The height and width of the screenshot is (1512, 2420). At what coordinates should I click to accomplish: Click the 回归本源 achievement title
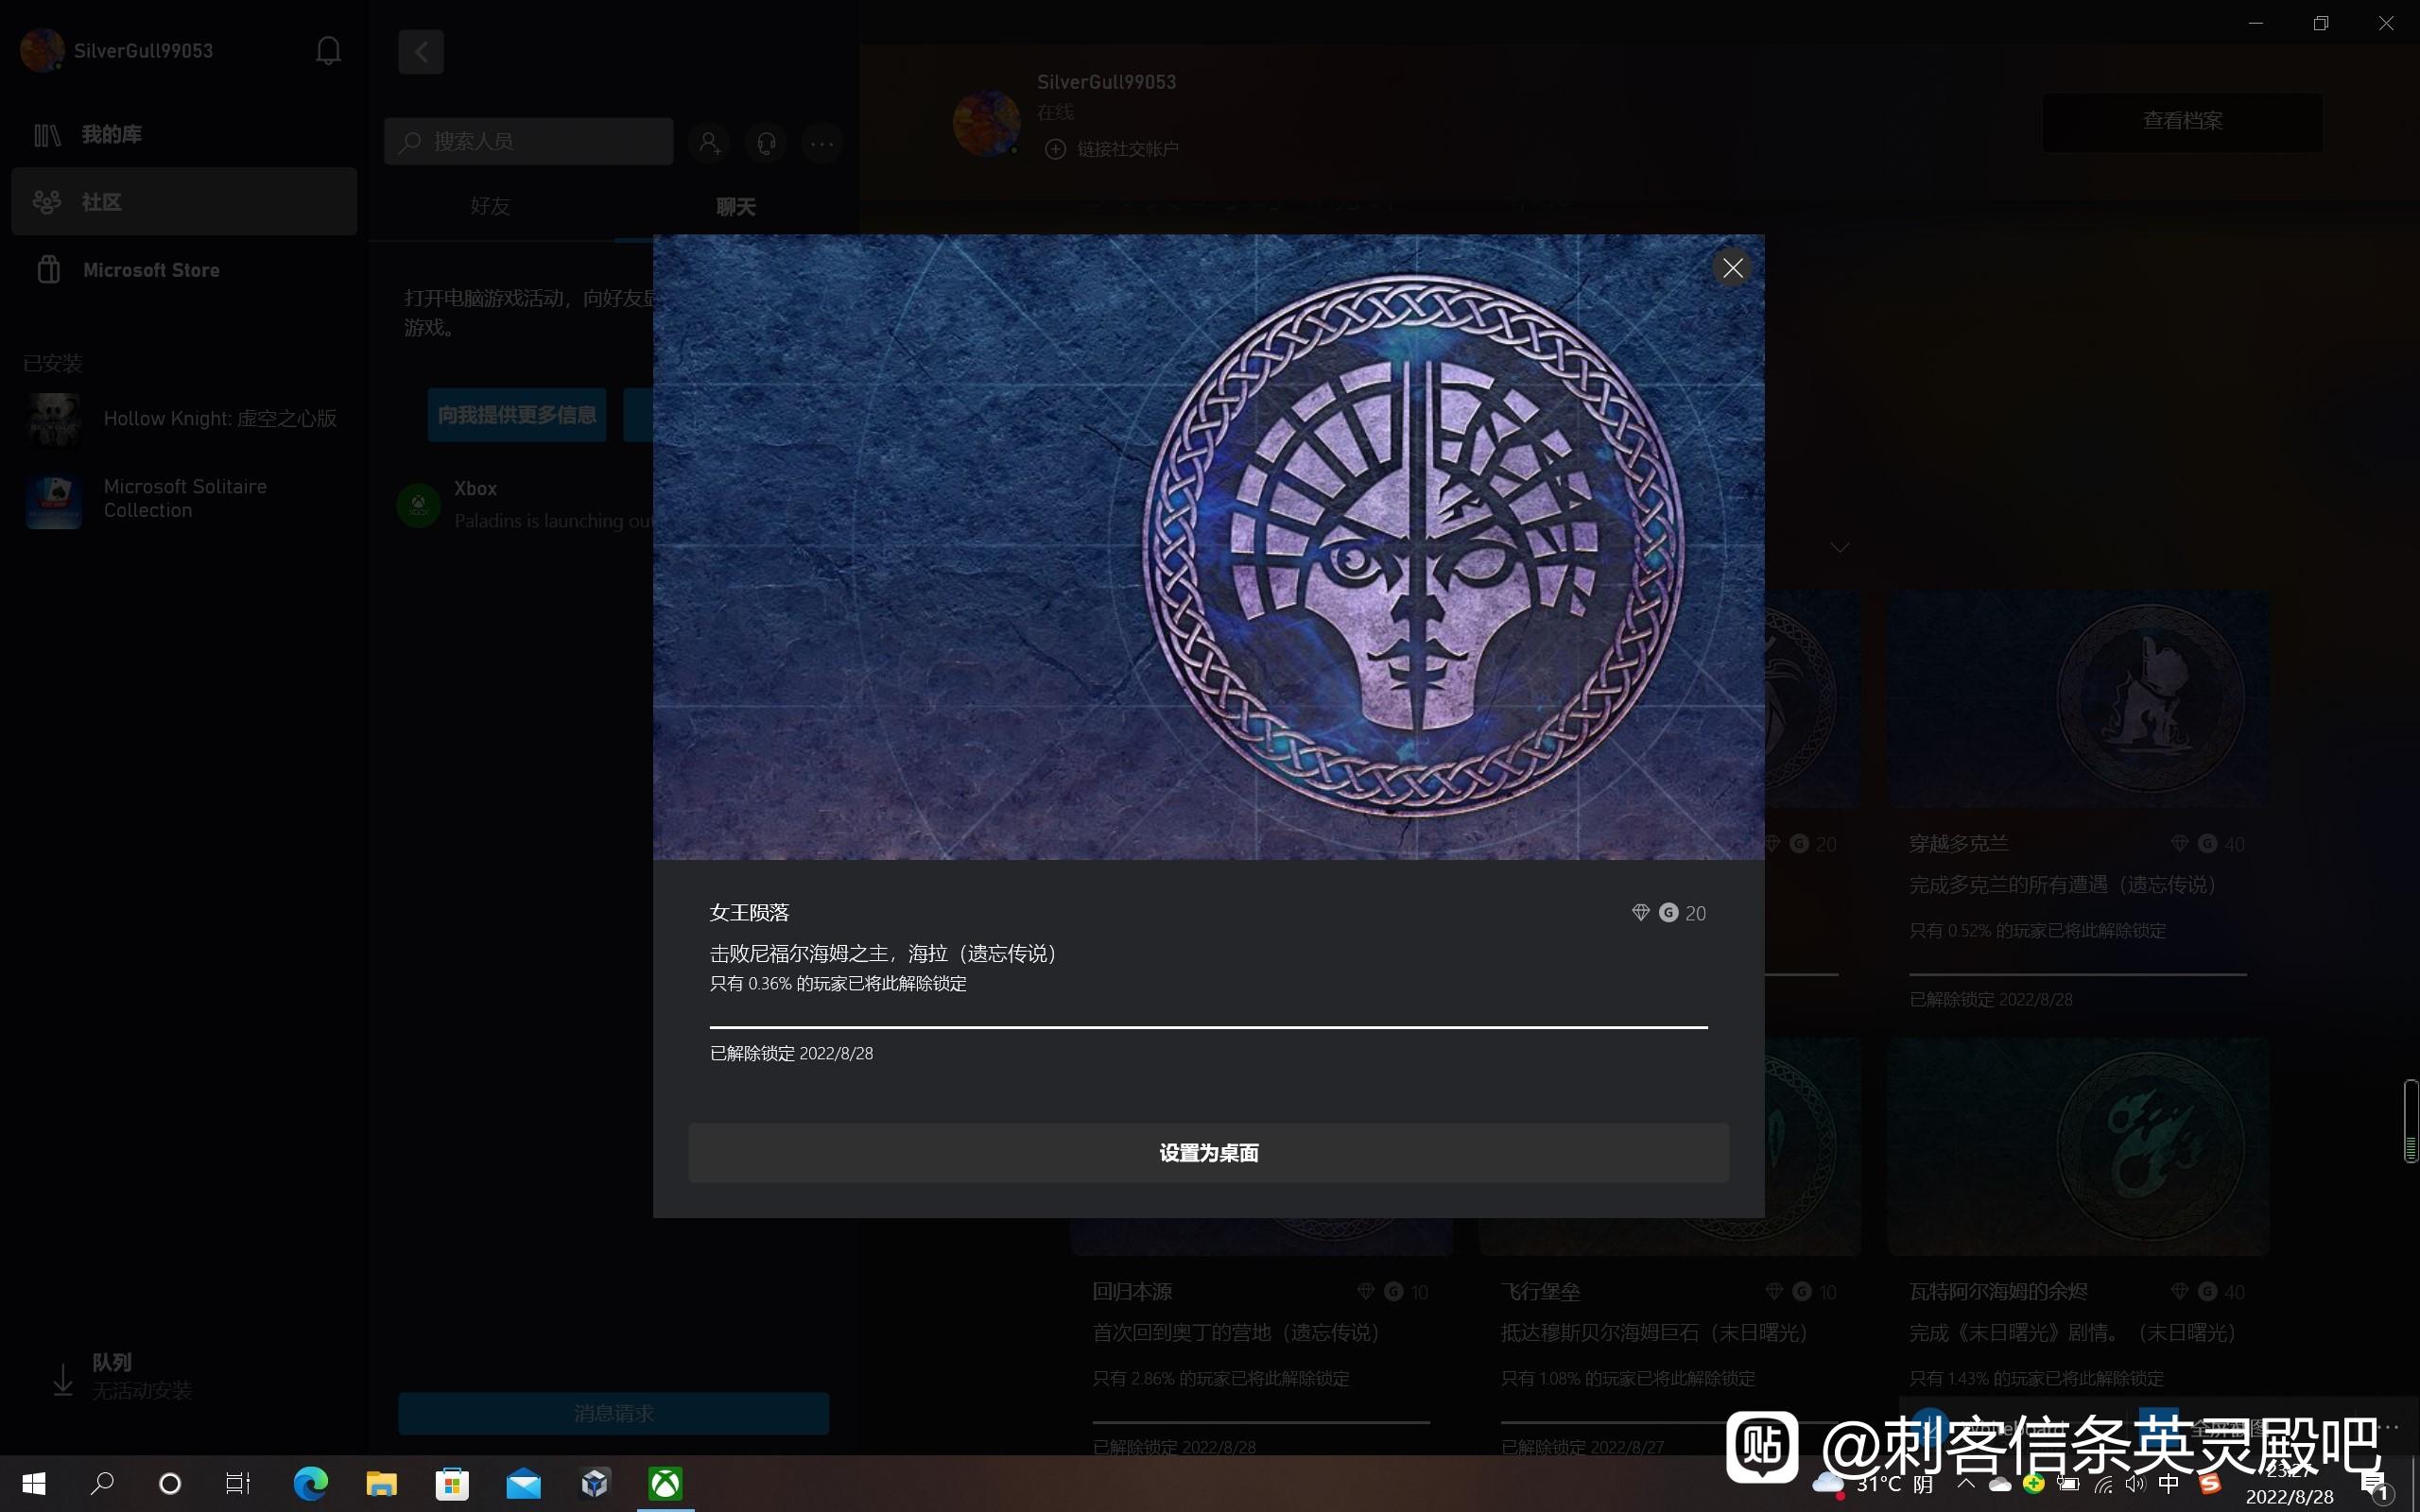(x=1132, y=1292)
